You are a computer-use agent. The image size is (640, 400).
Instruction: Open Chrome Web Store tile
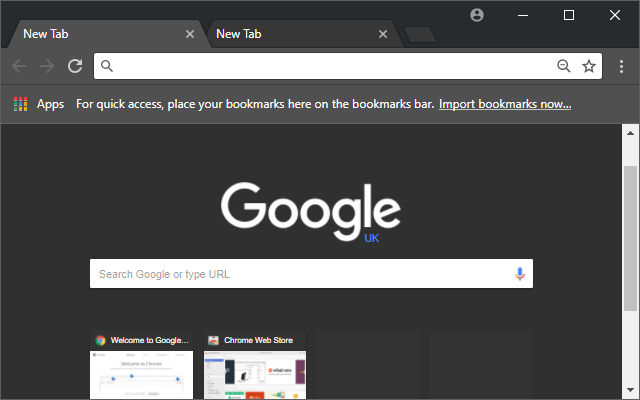(255, 364)
